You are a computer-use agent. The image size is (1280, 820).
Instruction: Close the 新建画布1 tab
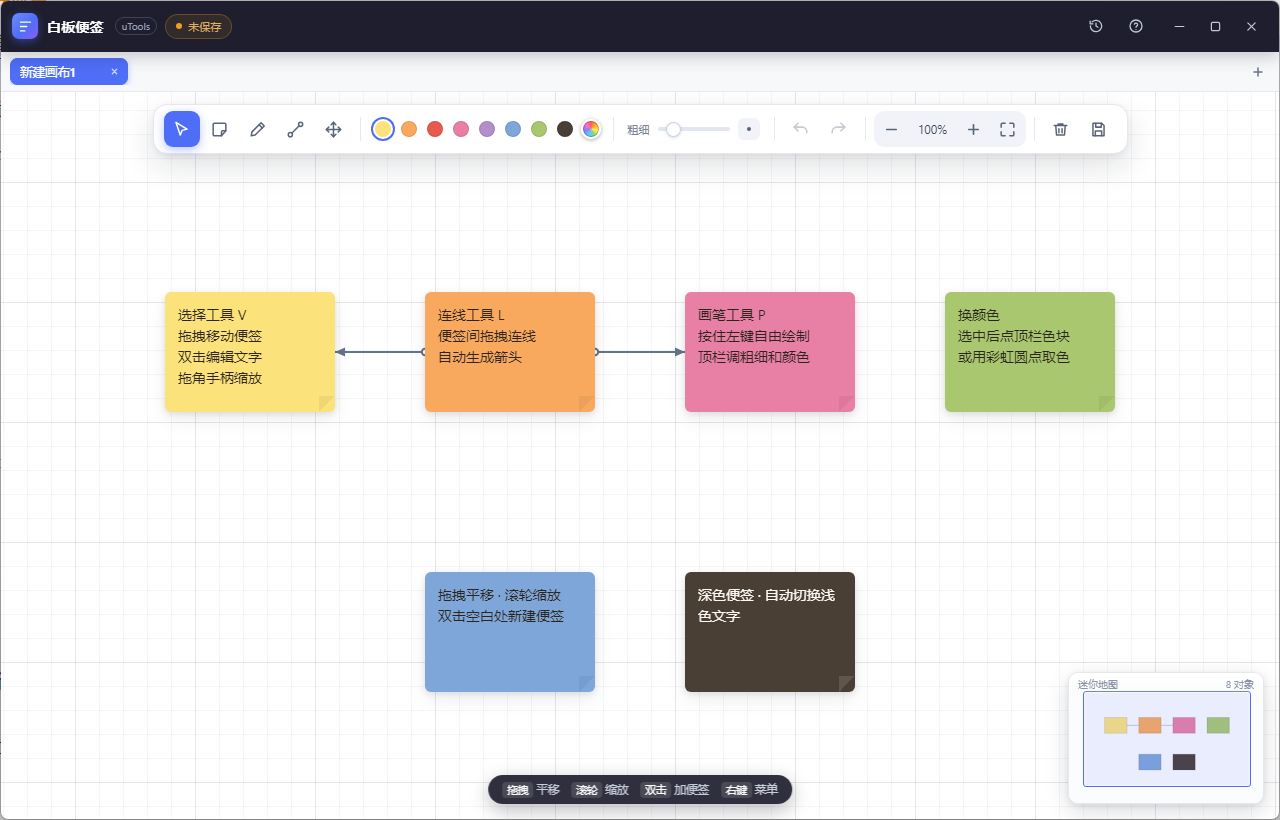114,72
